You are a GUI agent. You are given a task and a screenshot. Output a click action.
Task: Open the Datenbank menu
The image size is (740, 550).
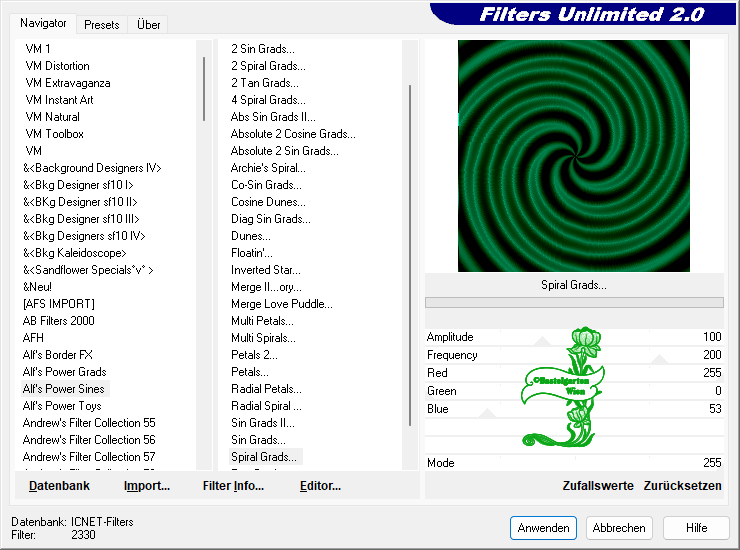point(59,485)
